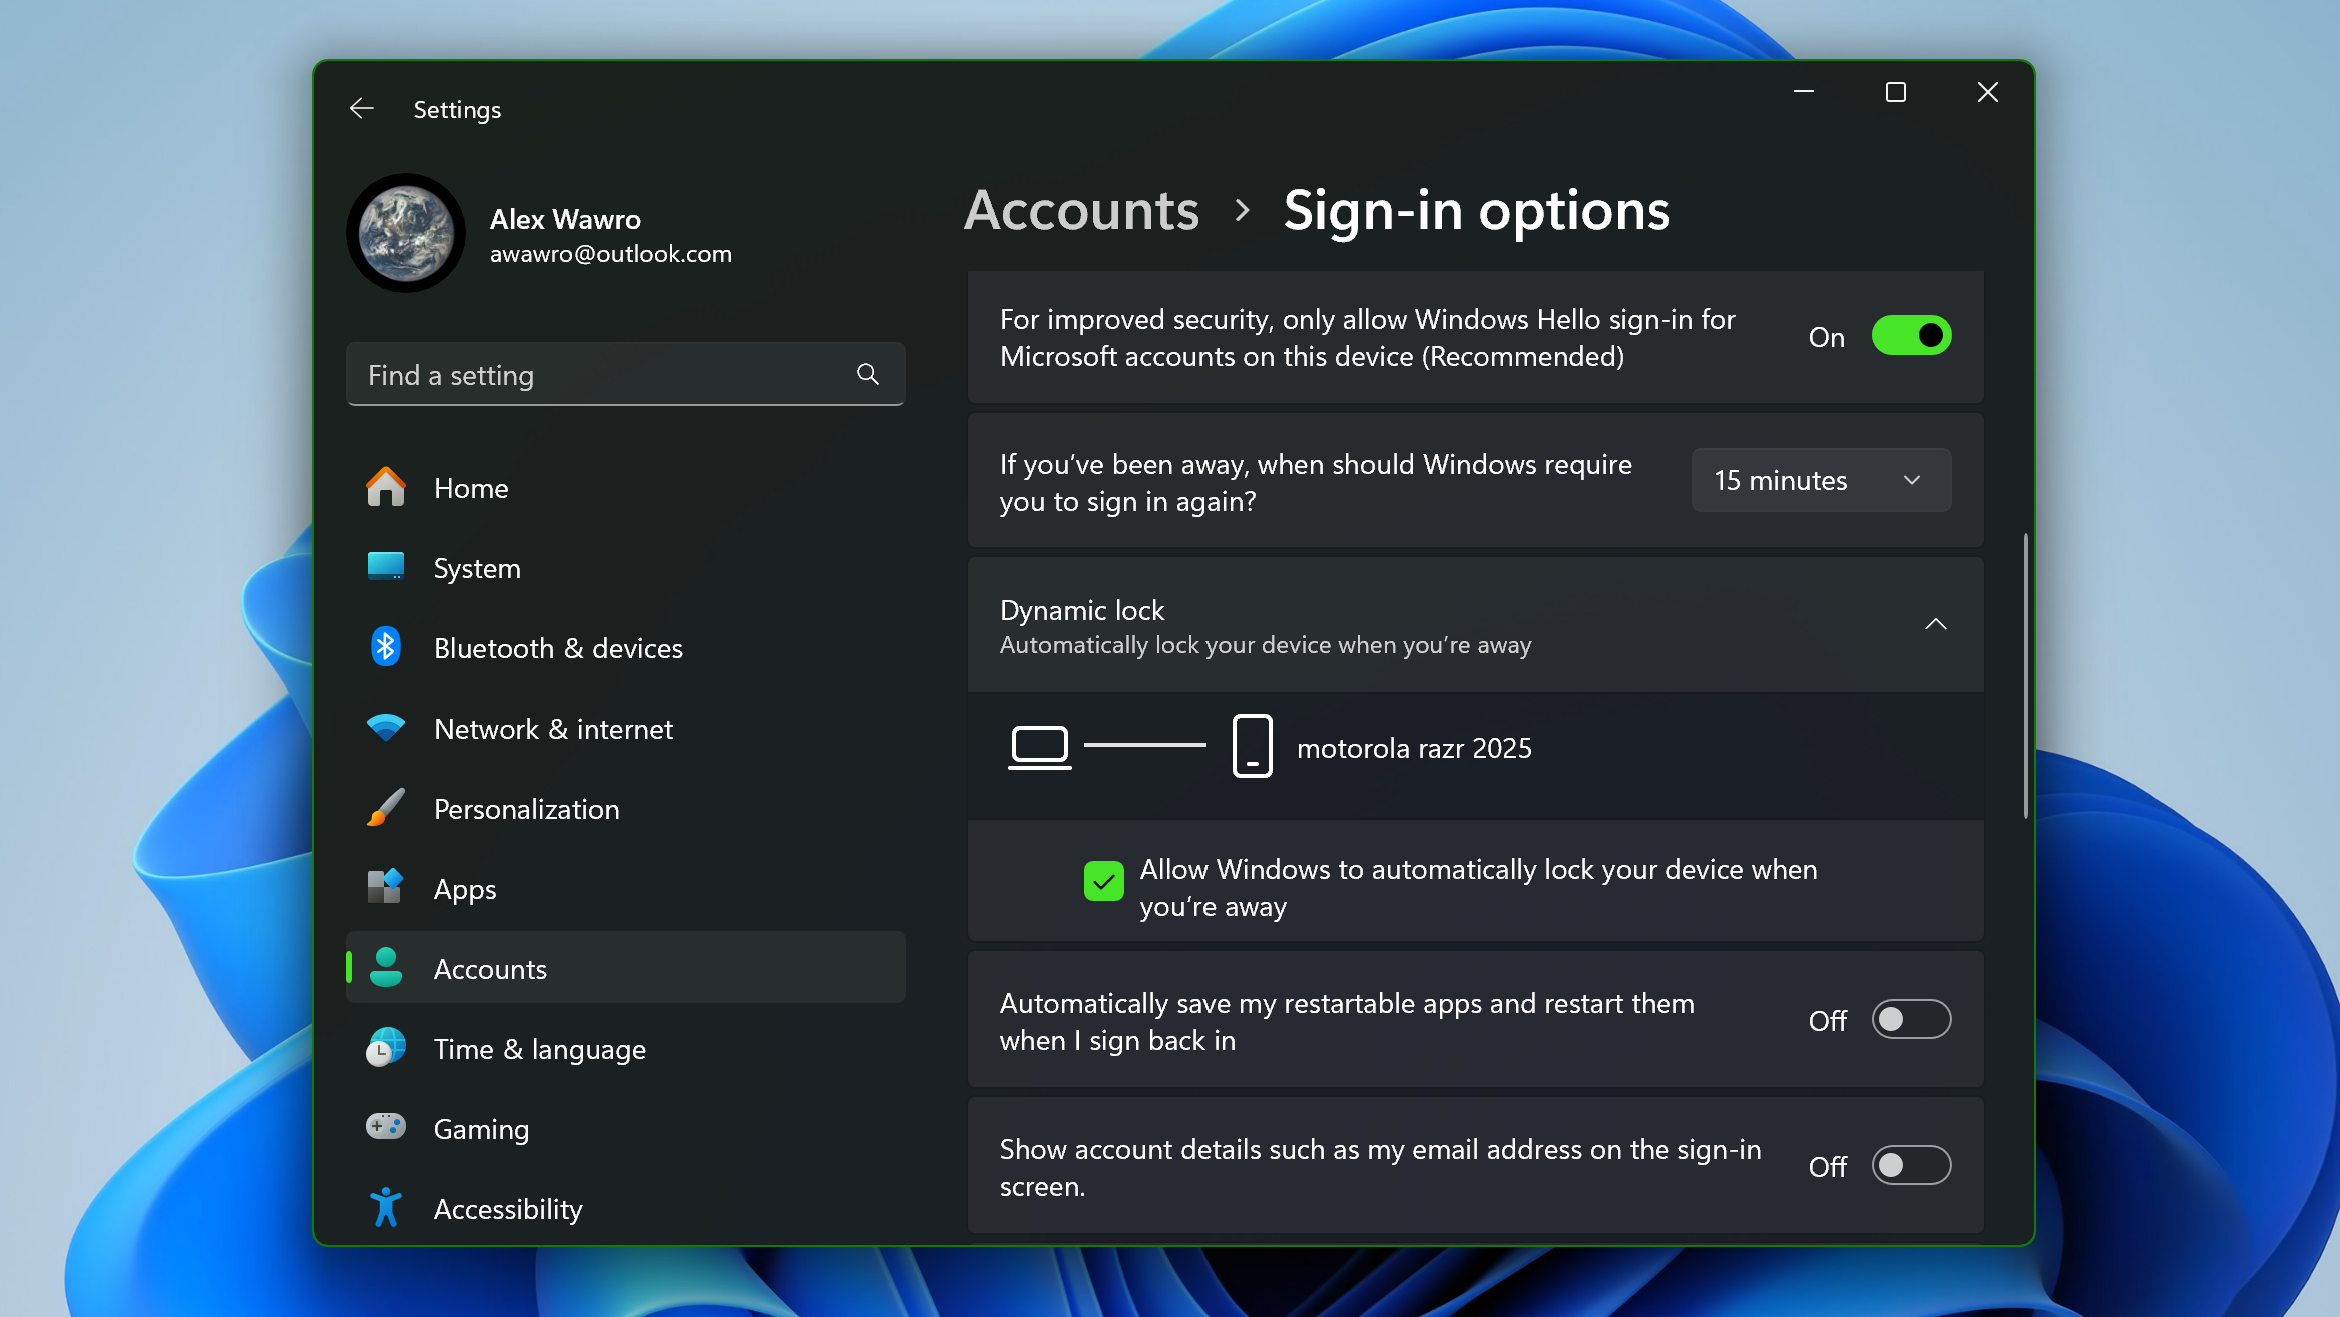Screen dimensions: 2340x1317
Task: Navigate back to Accounts page
Action: (1080, 211)
